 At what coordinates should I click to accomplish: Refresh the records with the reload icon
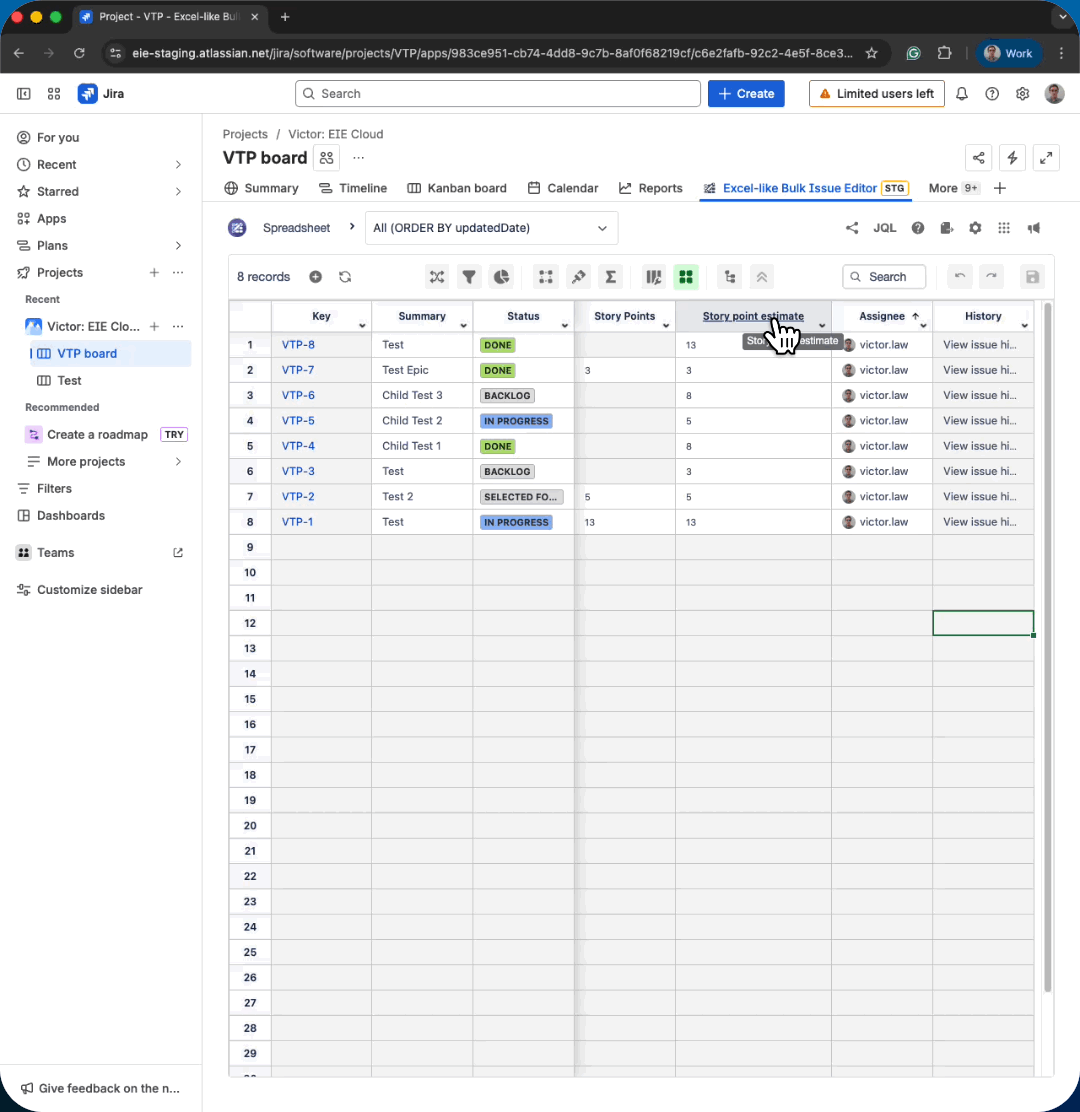pyautogui.click(x=345, y=277)
